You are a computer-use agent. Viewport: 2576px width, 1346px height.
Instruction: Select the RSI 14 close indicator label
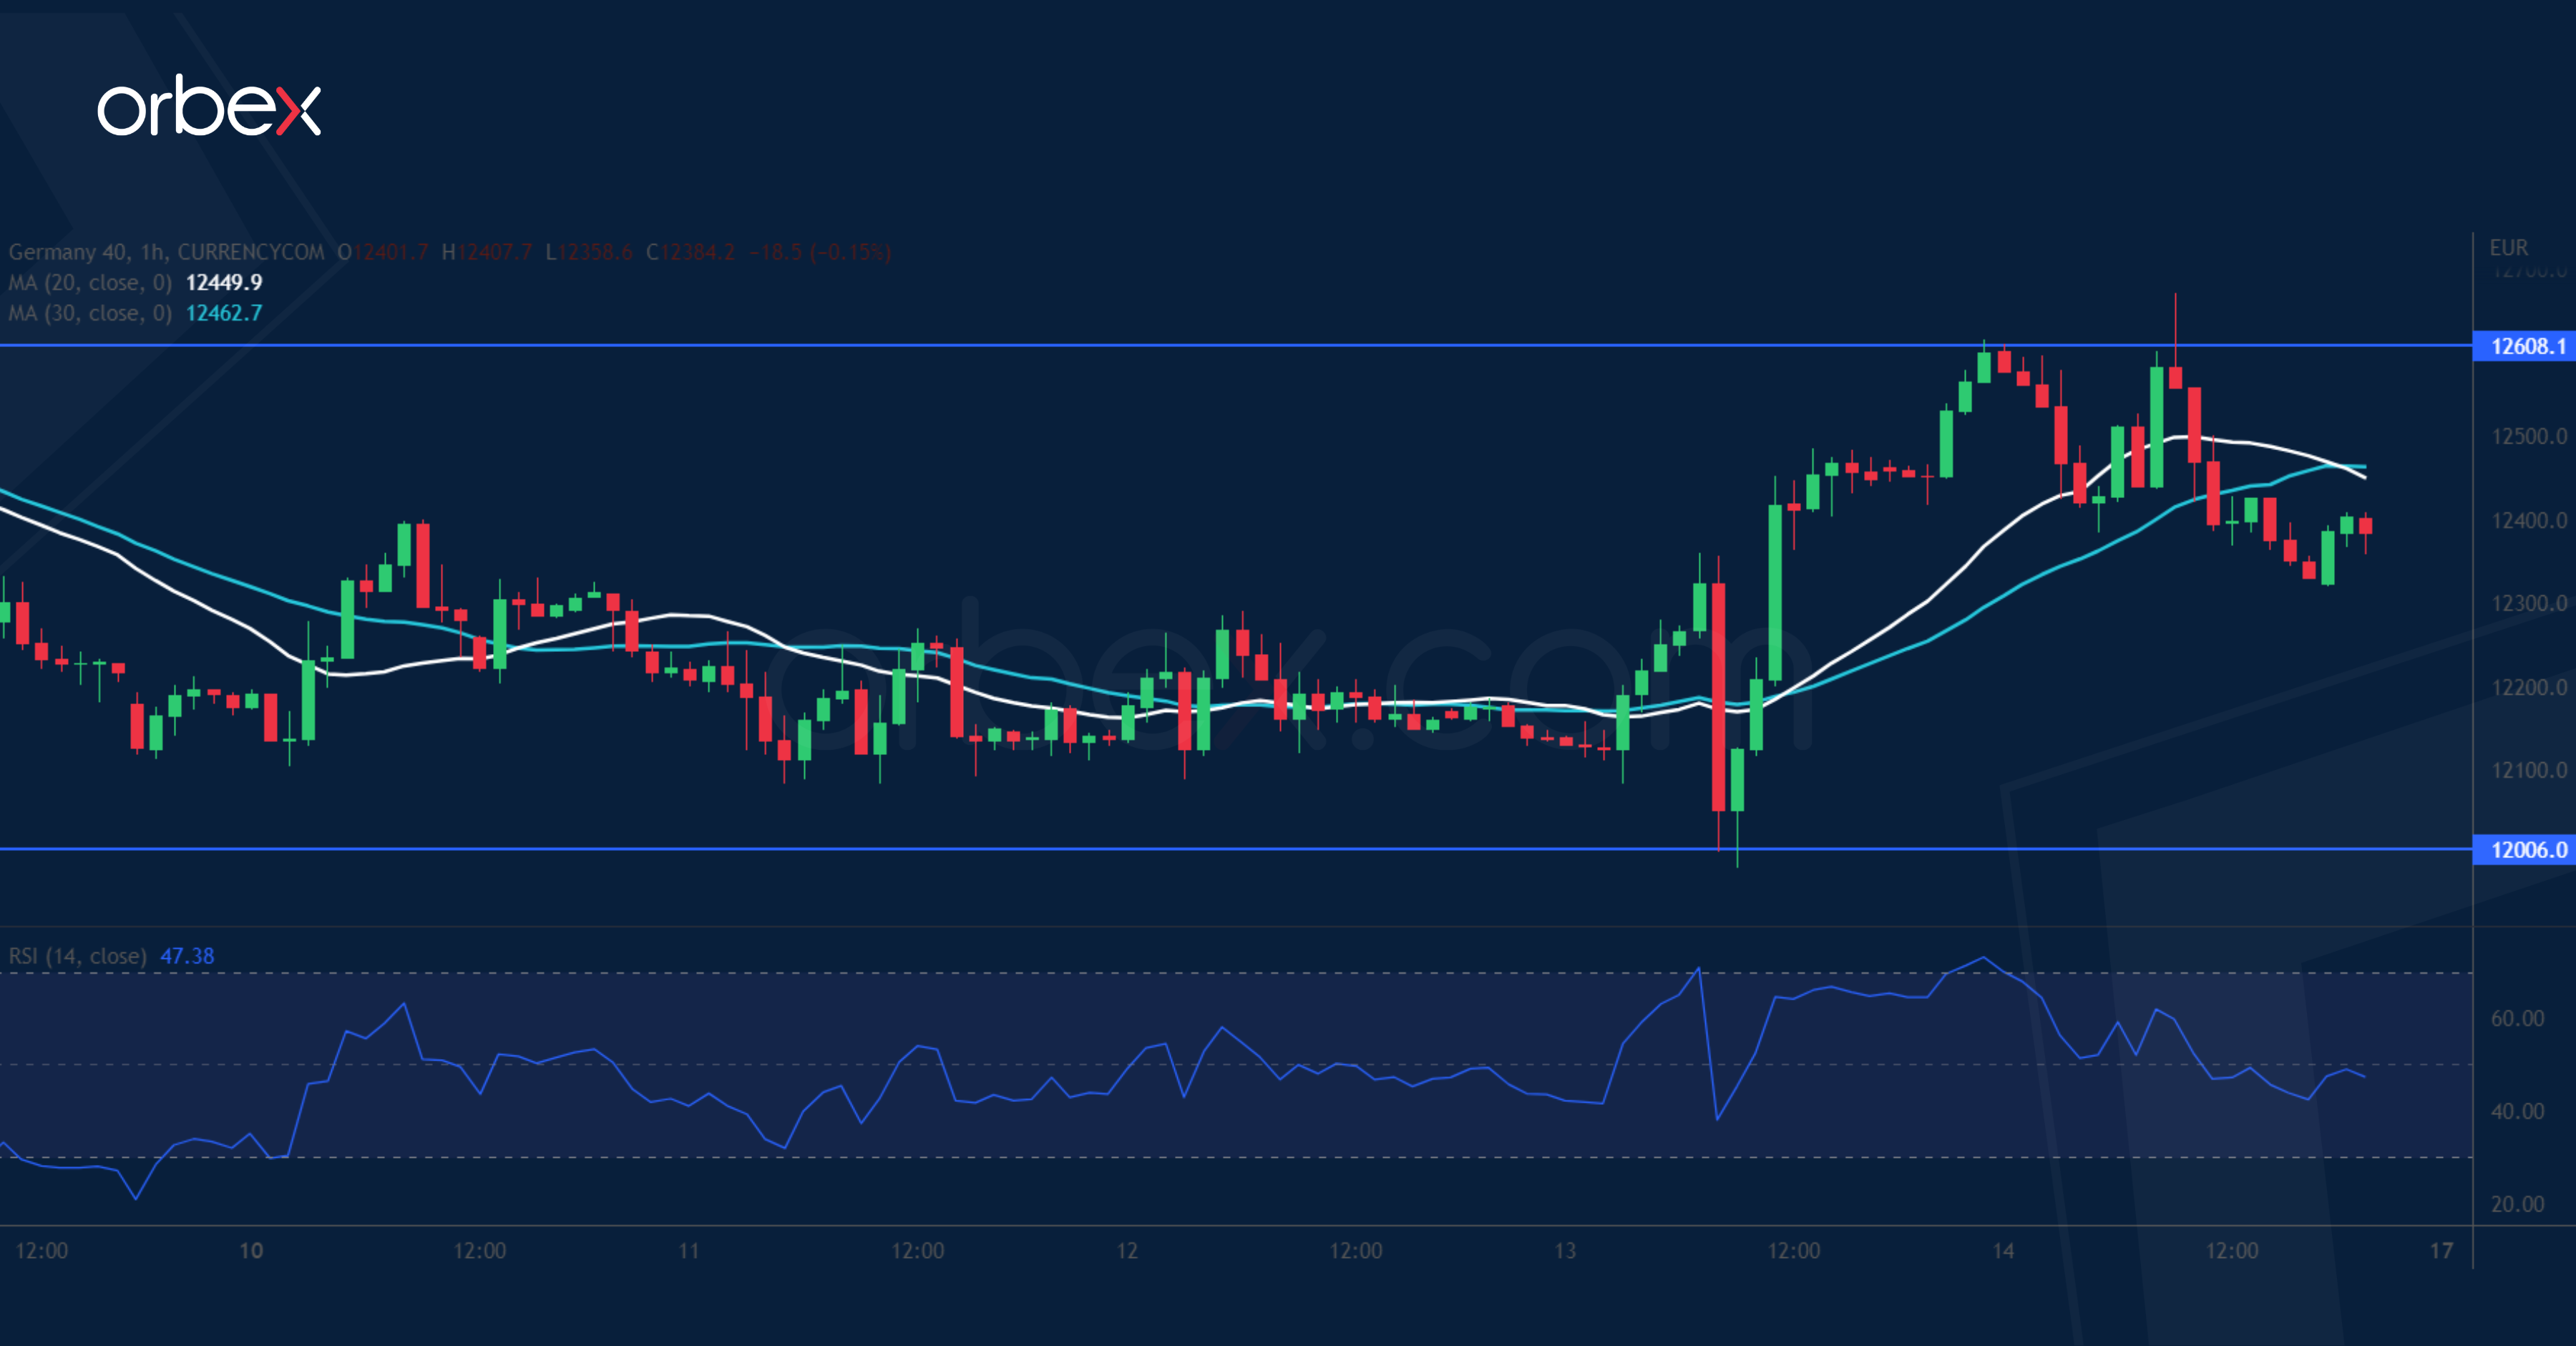coord(78,956)
